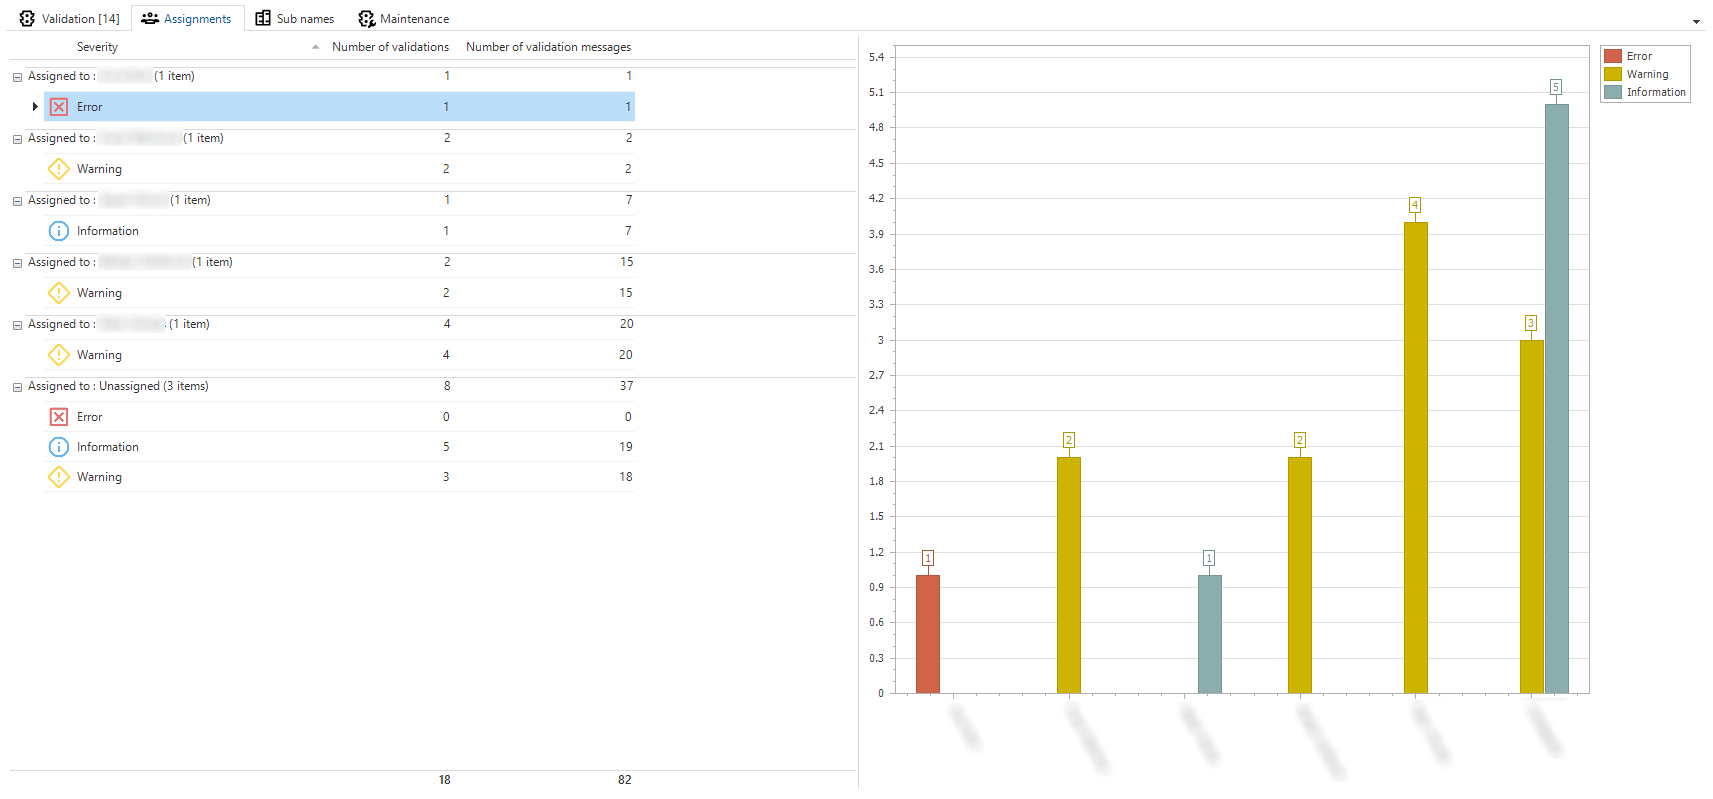Click Warning icon in row with 2 messages

pos(59,168)
